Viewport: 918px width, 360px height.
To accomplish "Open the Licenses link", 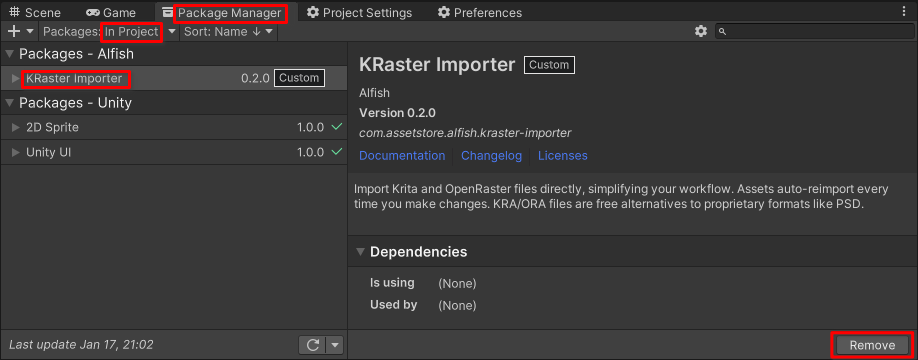I will (563, 156).
